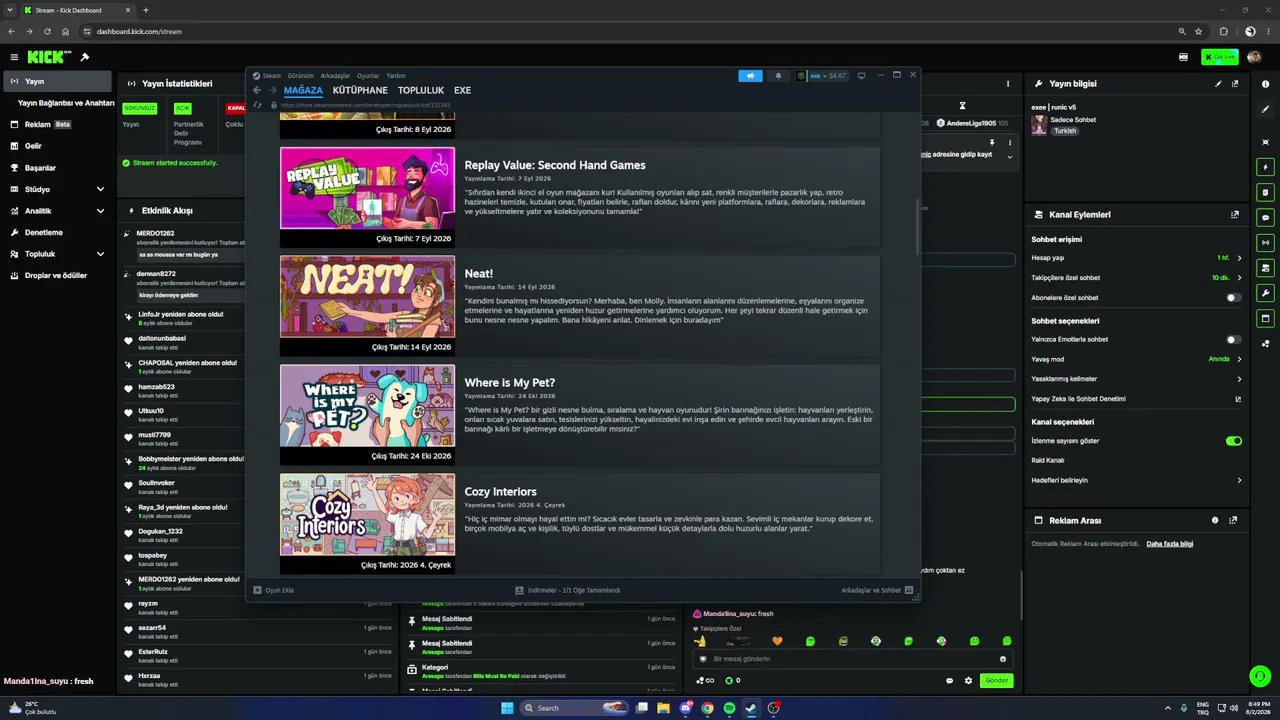This screenshot has width=1280, height=720.
Task: Open Yasaklanmış kelimeler chevron
Action: pyautogui.click(x=1239, y=379)
